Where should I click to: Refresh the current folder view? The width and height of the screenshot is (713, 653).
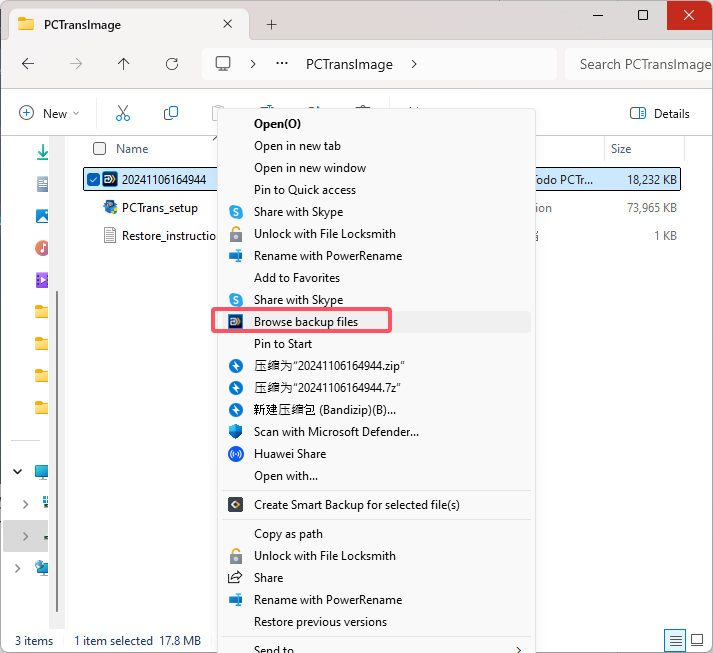tap(171, 64)
